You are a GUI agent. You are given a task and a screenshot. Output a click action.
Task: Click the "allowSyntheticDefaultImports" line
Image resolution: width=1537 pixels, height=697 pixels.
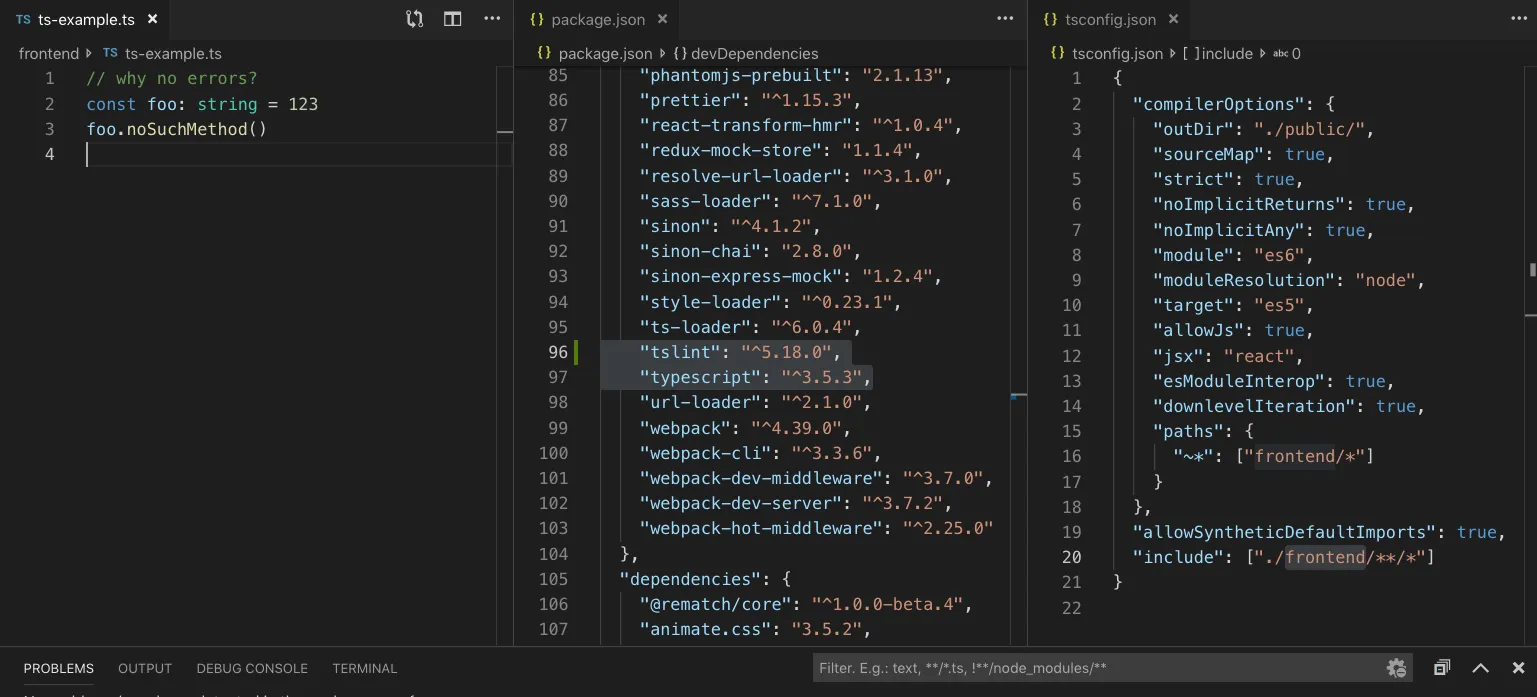[1318, 532]
